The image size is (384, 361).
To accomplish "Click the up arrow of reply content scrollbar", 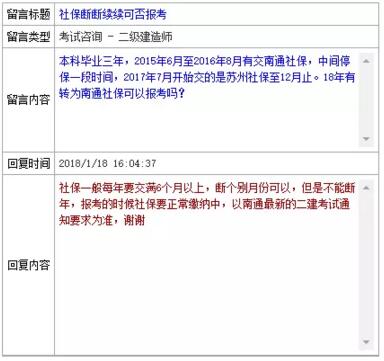I will tap(366, 188).
